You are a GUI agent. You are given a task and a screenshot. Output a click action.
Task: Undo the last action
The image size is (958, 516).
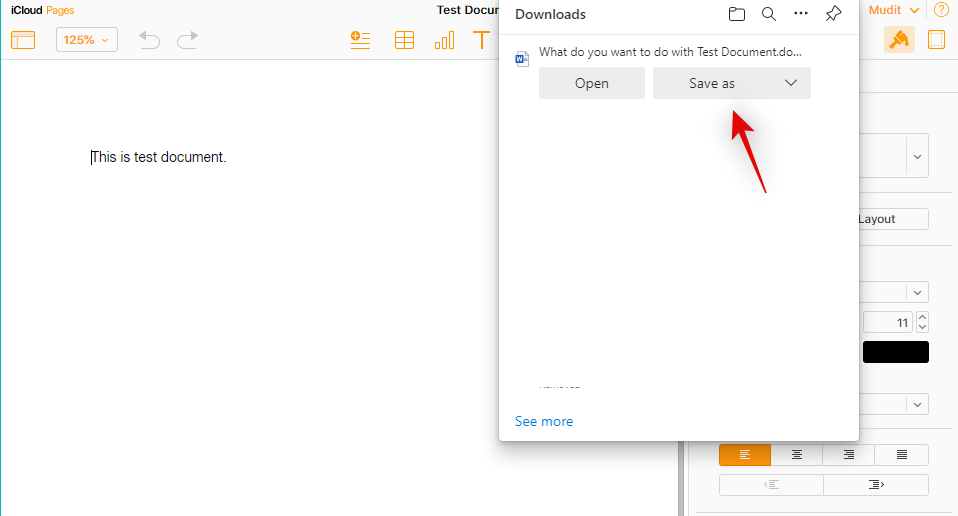(x=149, y=40)
